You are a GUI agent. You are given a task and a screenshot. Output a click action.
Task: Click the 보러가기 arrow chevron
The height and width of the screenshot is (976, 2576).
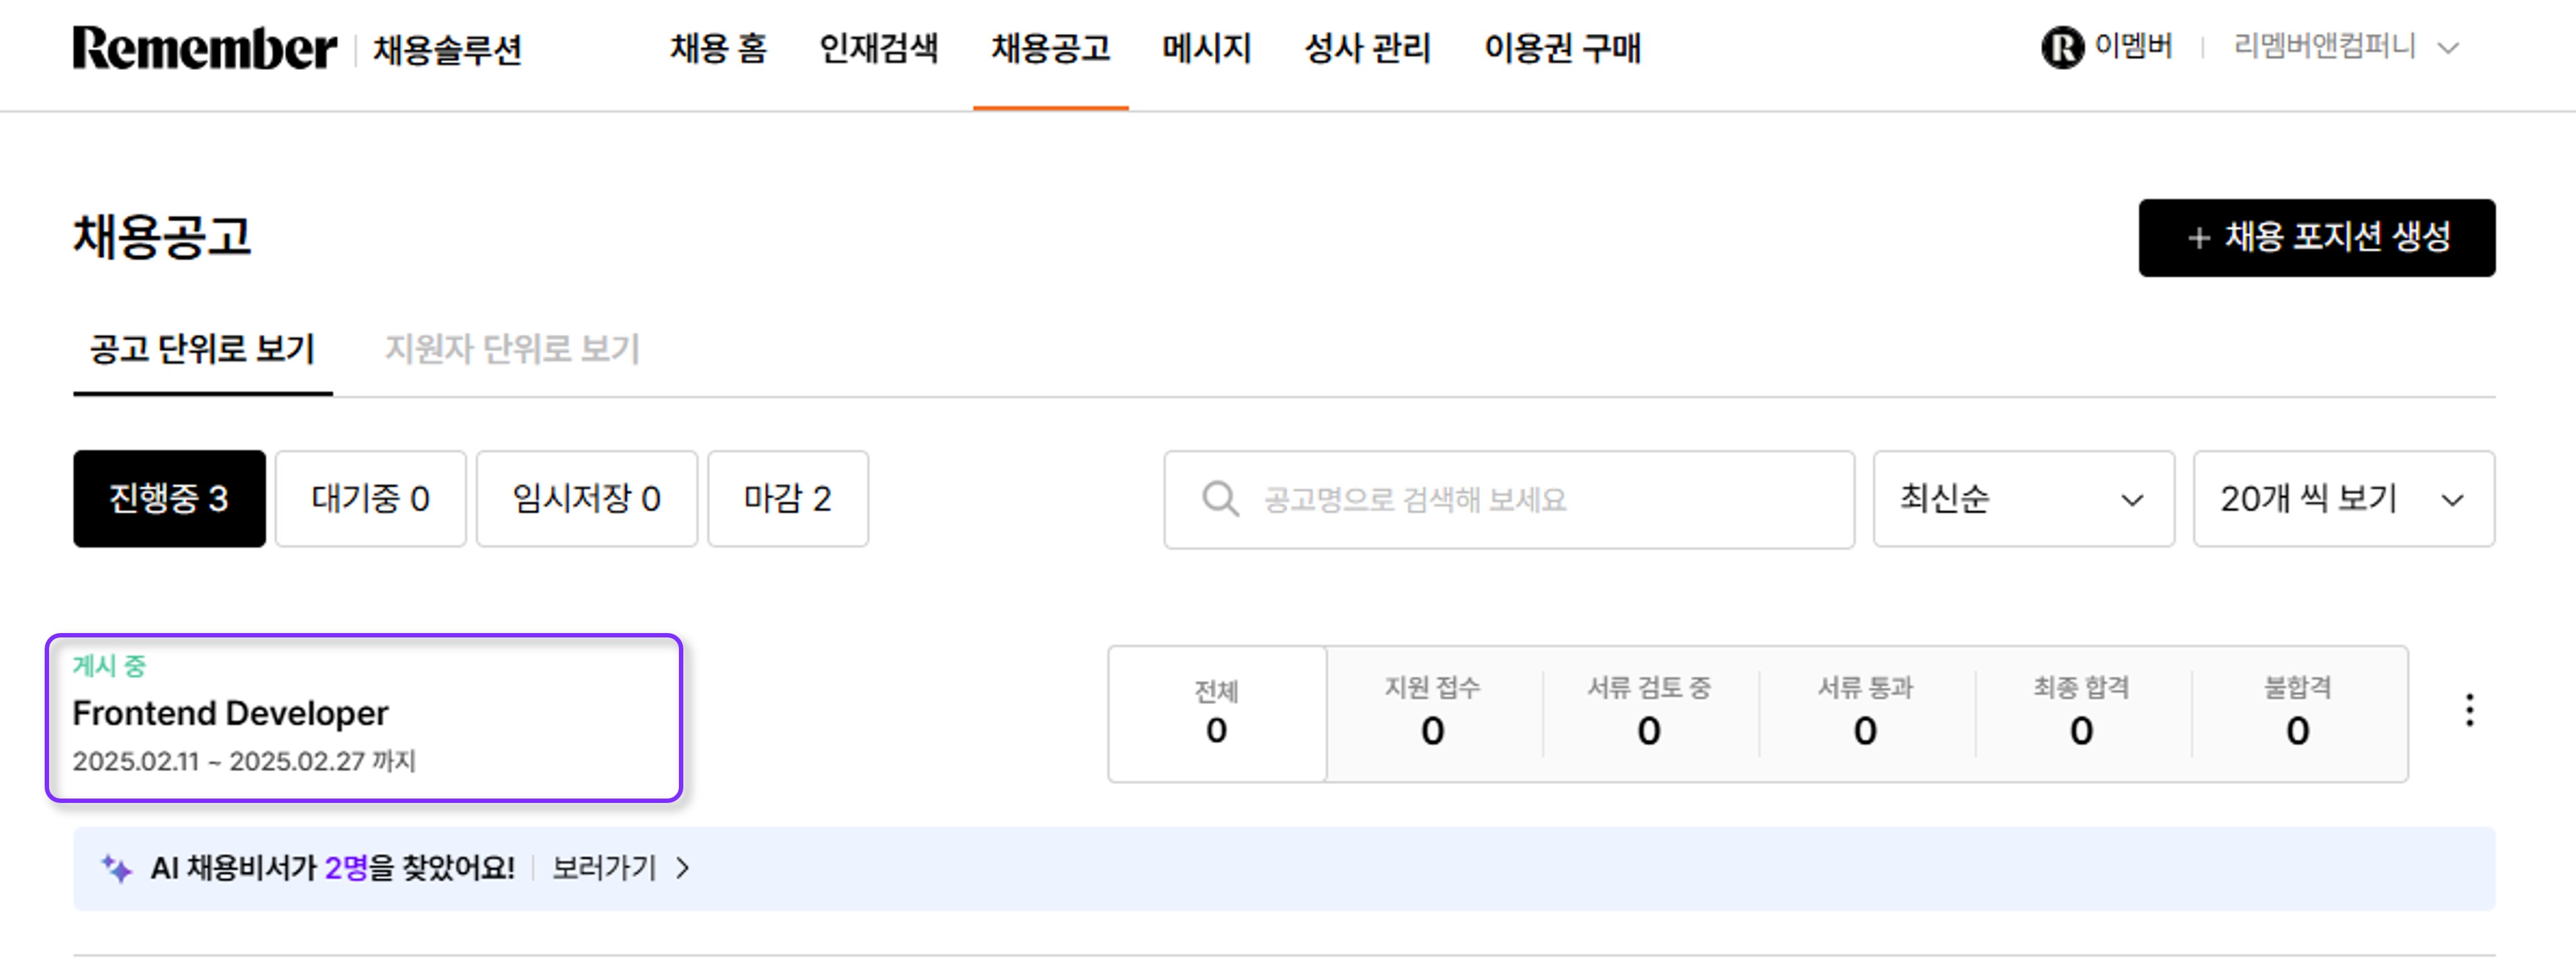(x=683, y=868)
